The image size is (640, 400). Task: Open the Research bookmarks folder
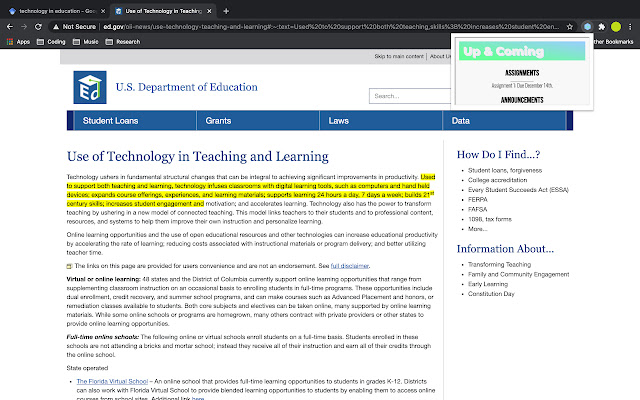coord(123,42)
